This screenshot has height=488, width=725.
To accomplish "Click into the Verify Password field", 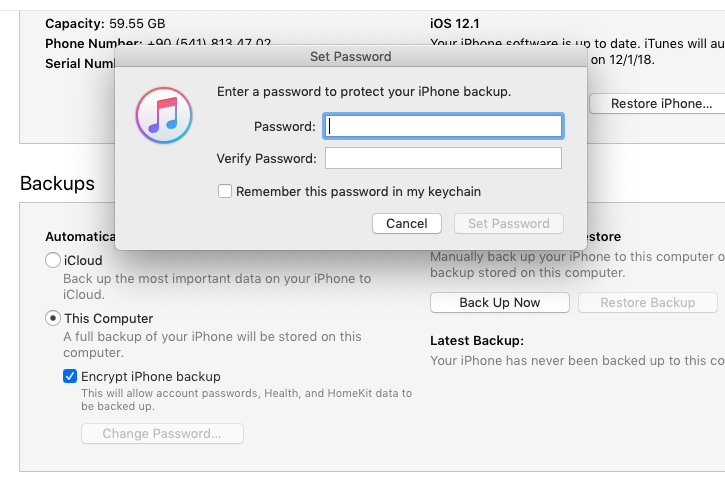I will [x=444, y=158].
